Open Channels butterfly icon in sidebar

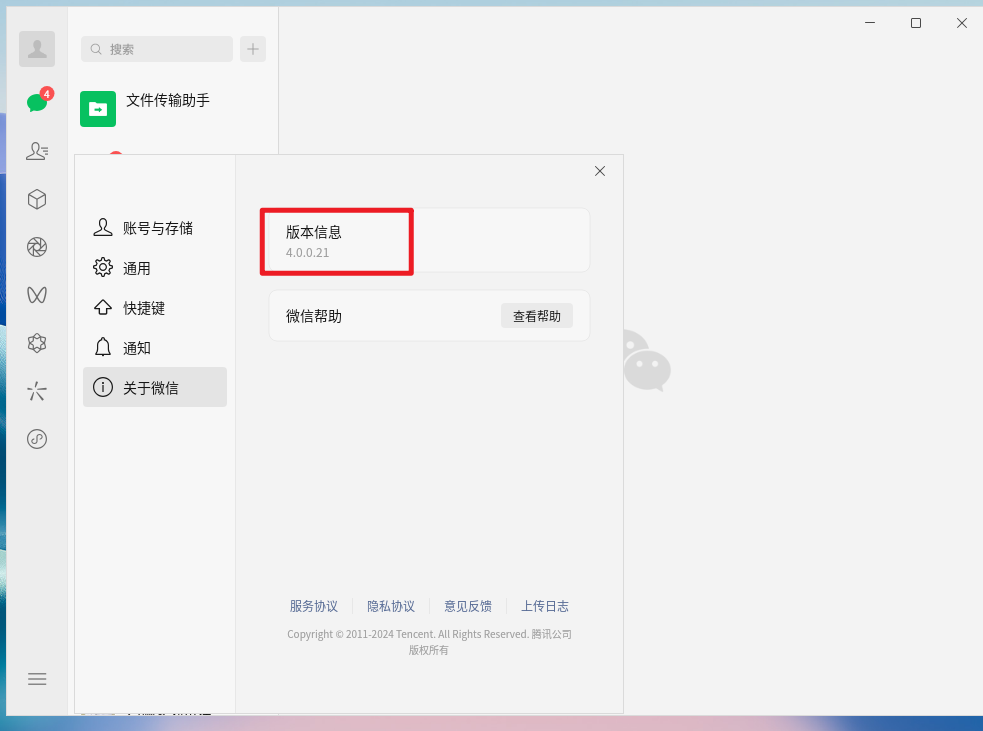click(x=37, y=295)
